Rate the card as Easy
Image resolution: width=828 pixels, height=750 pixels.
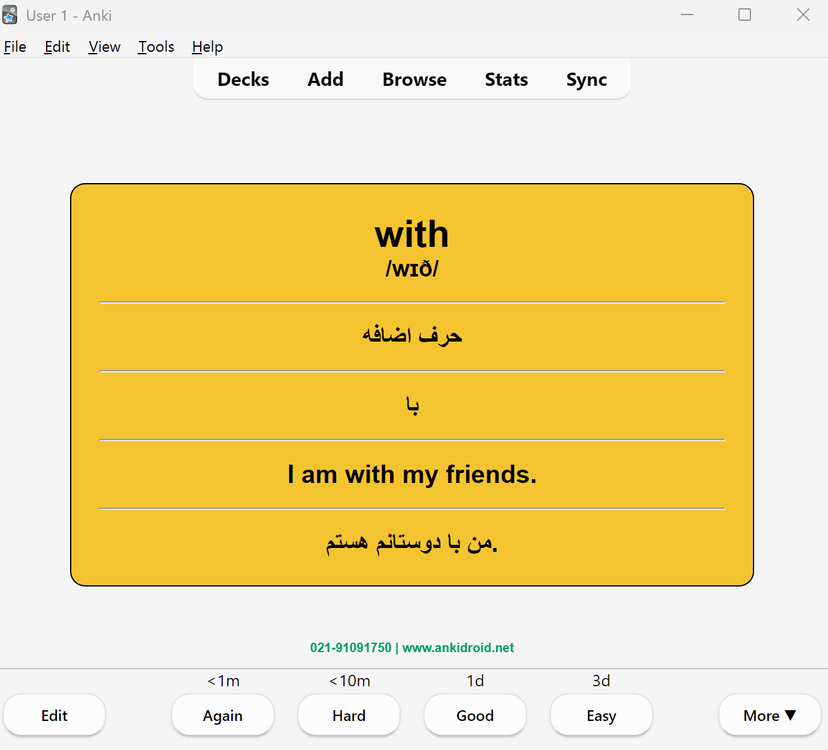601,715
